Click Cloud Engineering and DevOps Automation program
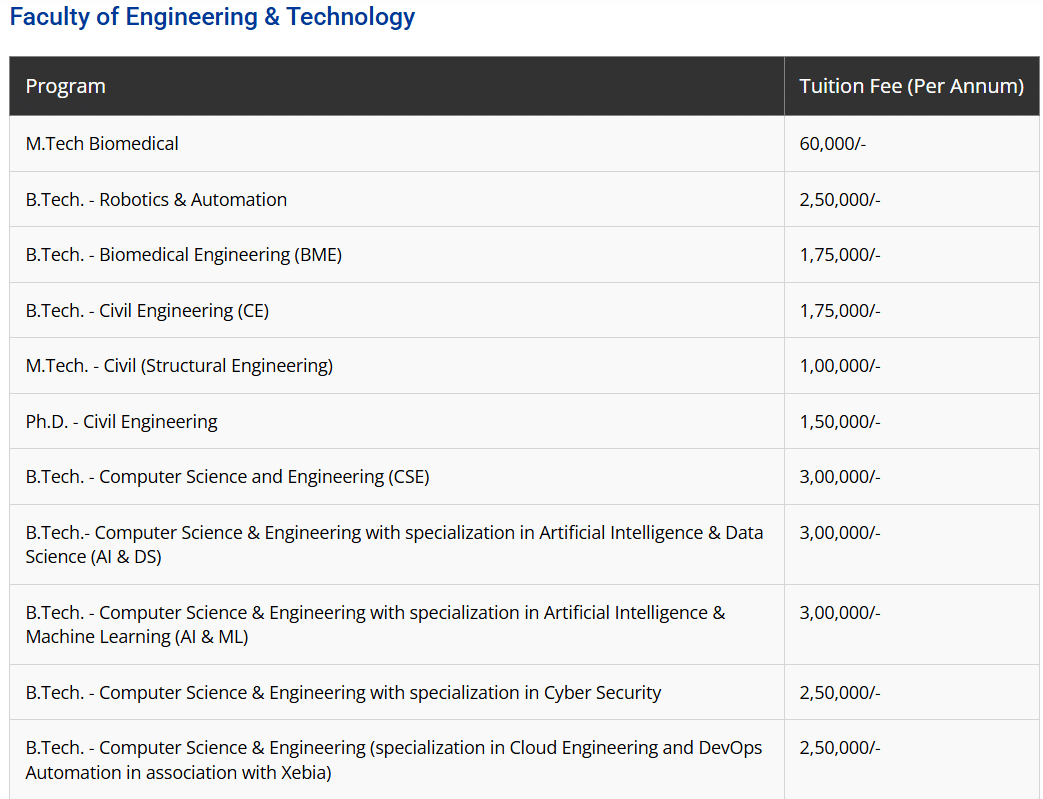The width and height of the screenshot is (1043, 799). [x=394, y=760]
